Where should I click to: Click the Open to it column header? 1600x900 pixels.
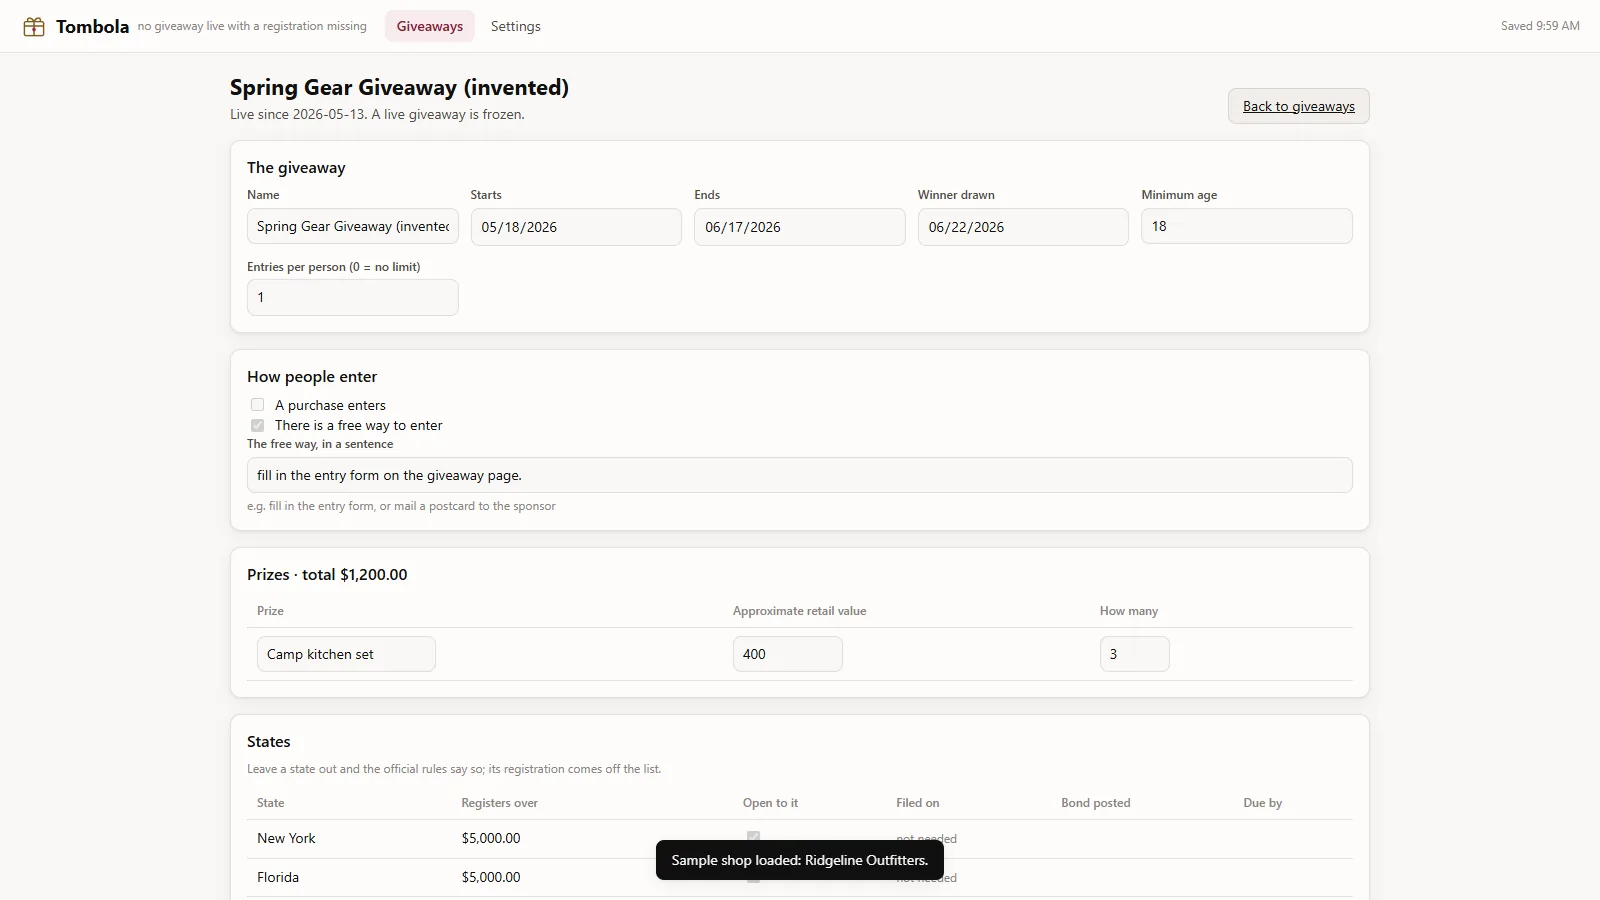tap(770, 803)
